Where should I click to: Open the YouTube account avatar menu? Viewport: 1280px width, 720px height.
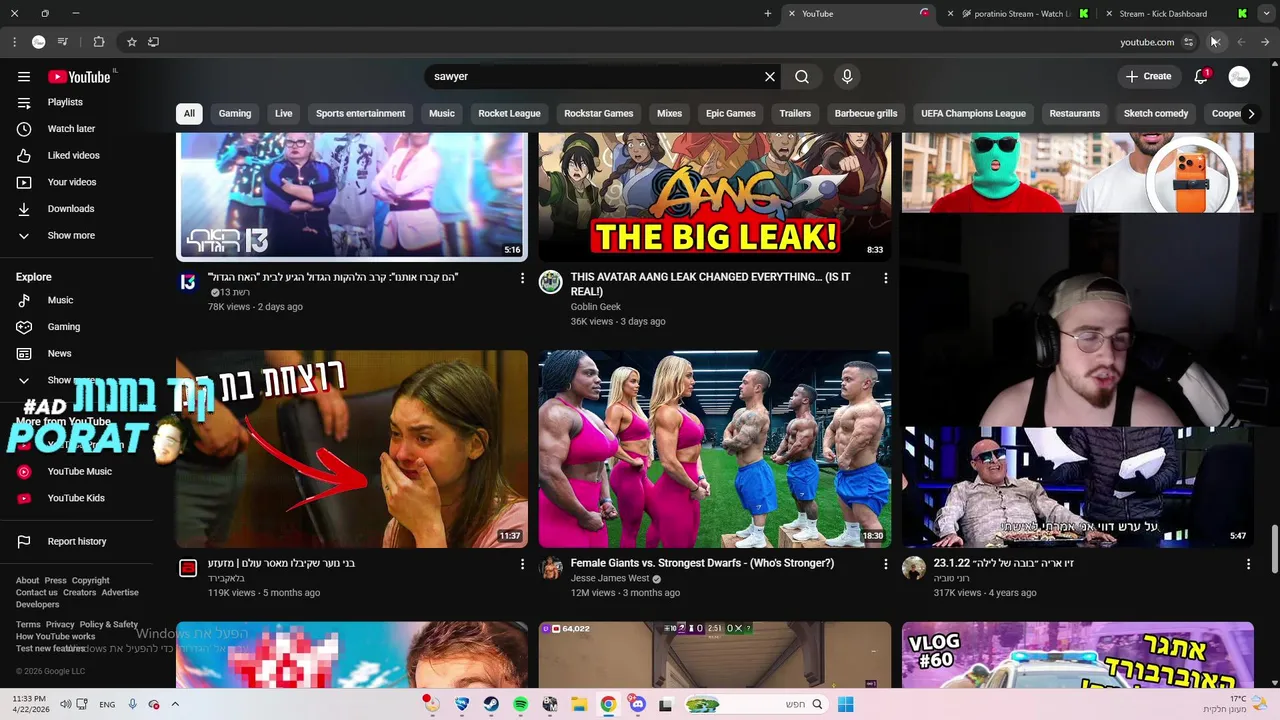1239,77
